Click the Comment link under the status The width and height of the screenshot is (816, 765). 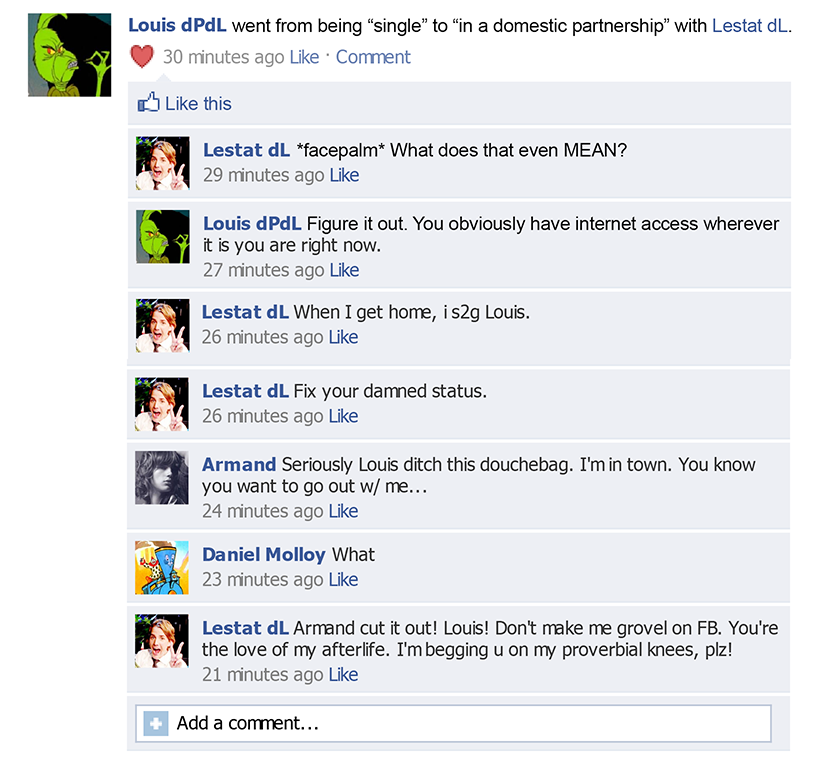pos(373,57)
